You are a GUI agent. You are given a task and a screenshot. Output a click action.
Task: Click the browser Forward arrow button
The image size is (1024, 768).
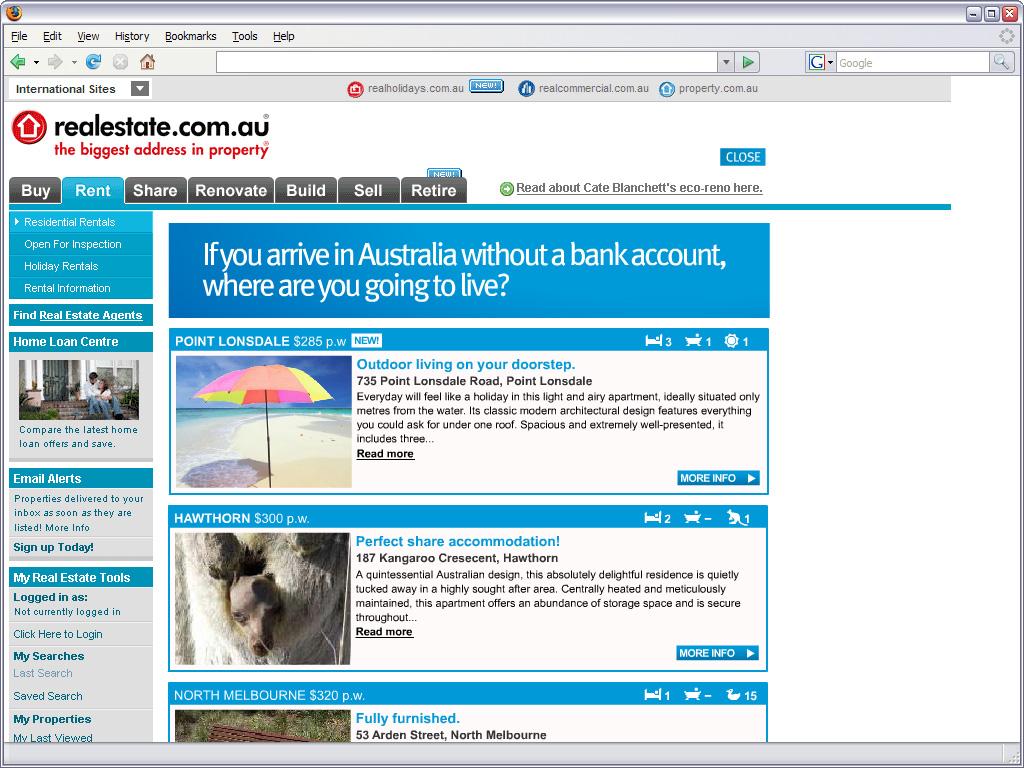pos(55,62)
